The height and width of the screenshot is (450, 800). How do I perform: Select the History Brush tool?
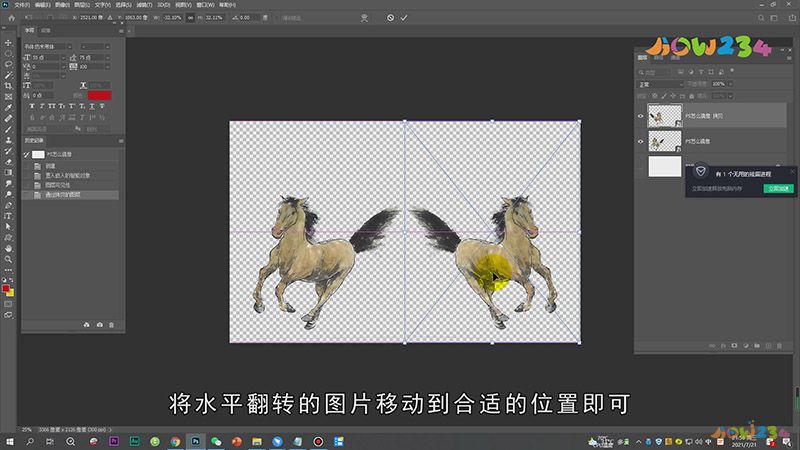[8, 151]
